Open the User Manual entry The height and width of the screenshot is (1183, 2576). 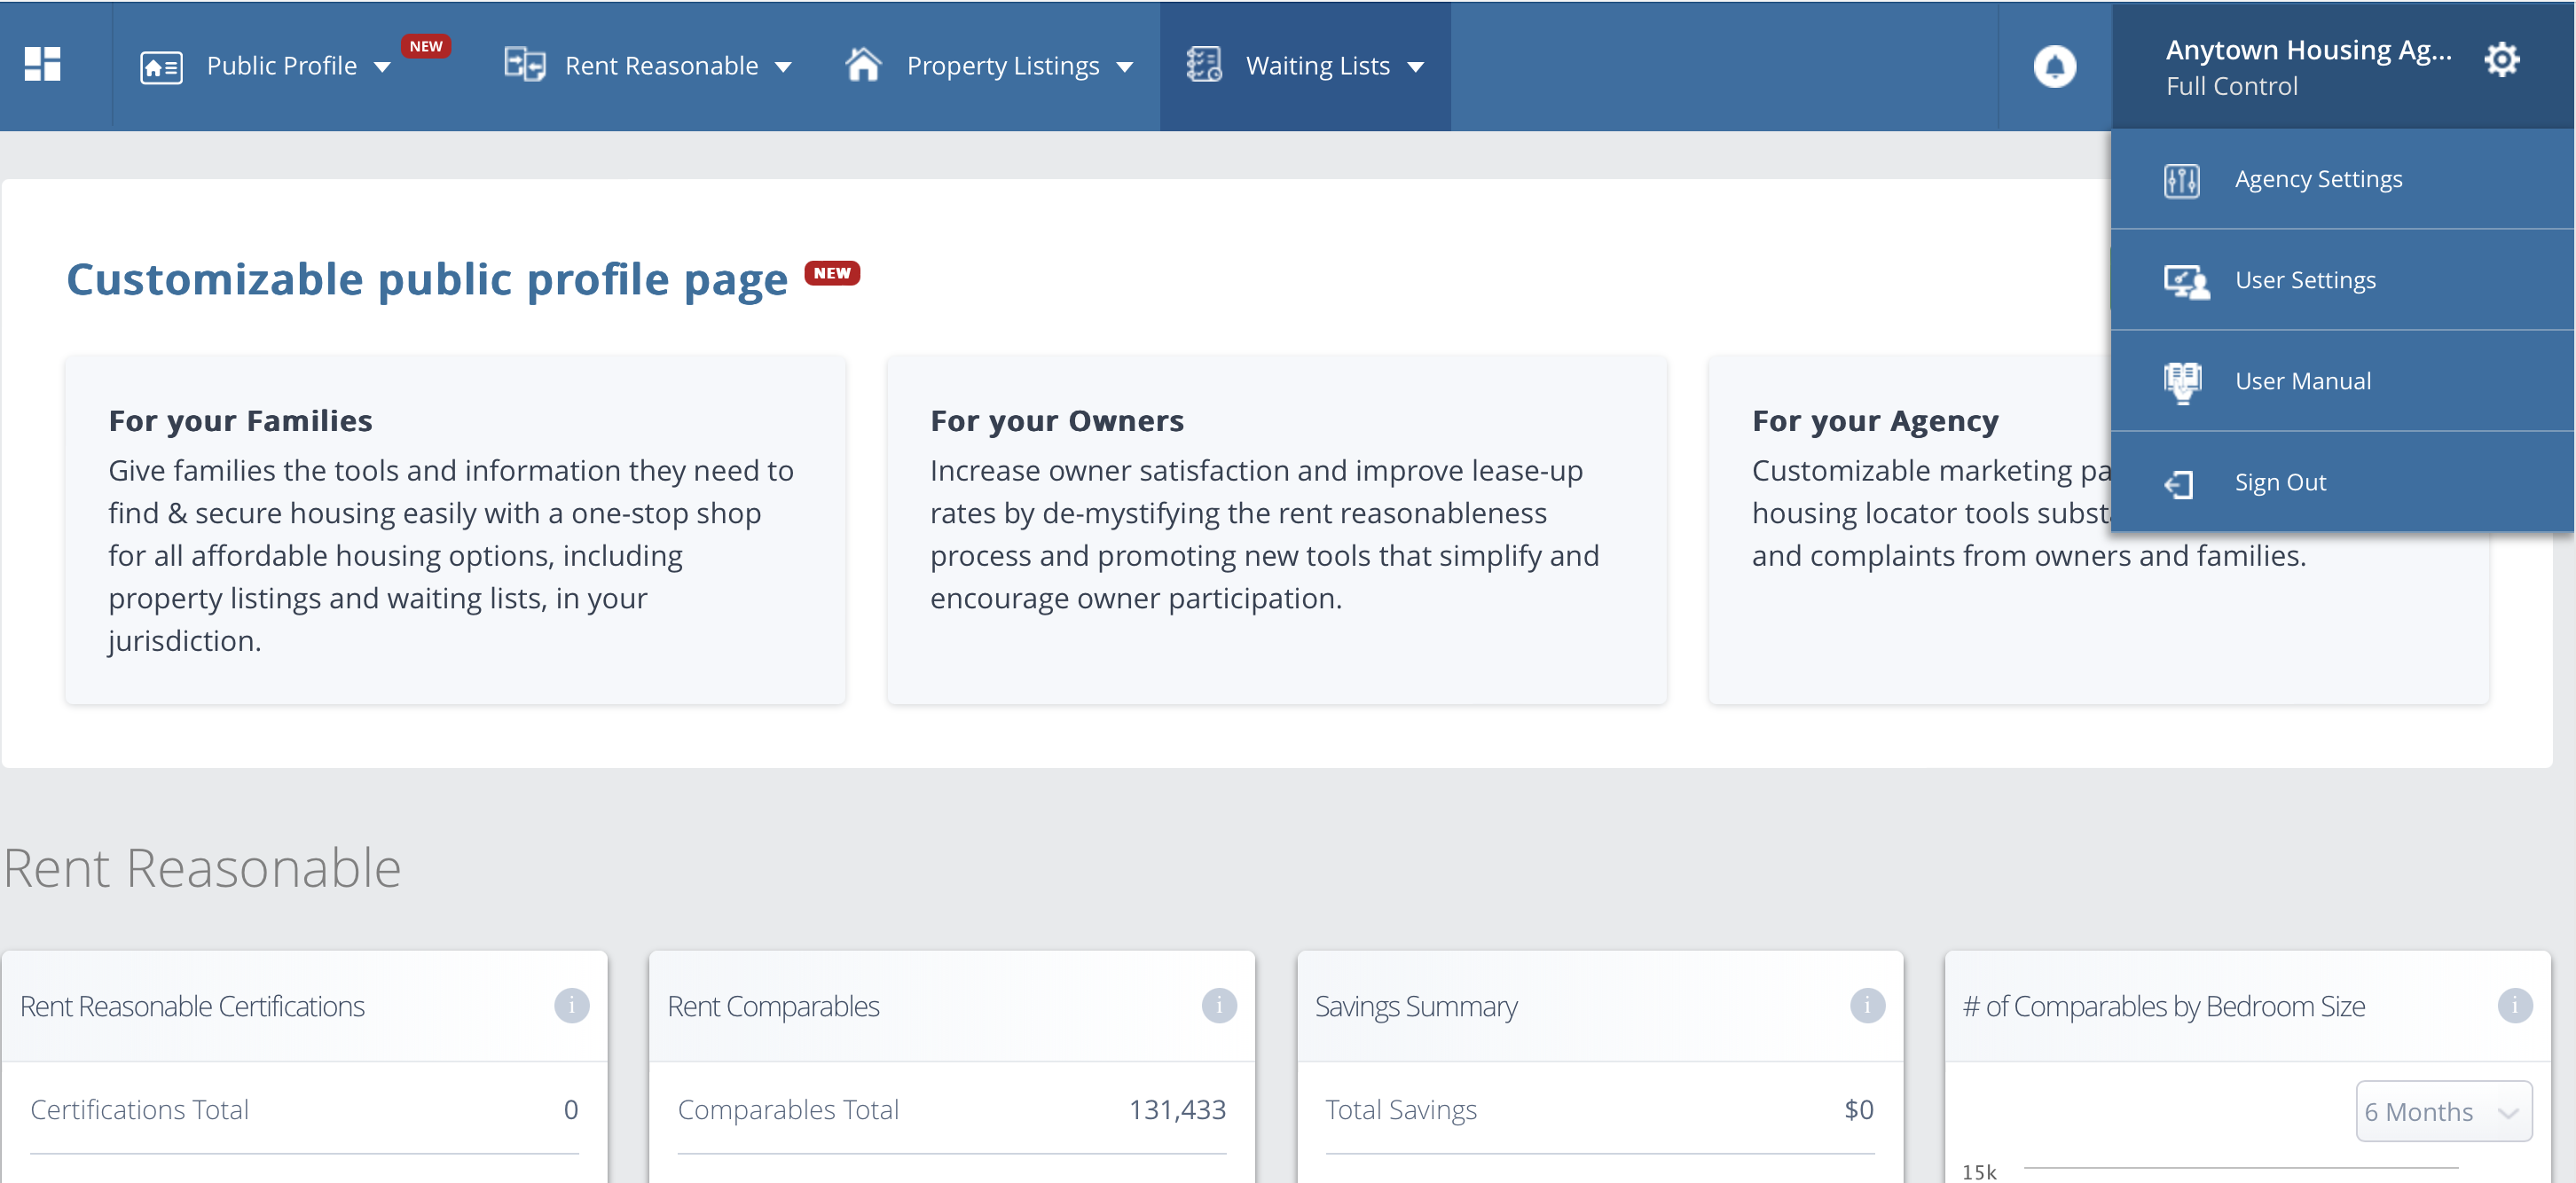click(x=2302, y=381)
